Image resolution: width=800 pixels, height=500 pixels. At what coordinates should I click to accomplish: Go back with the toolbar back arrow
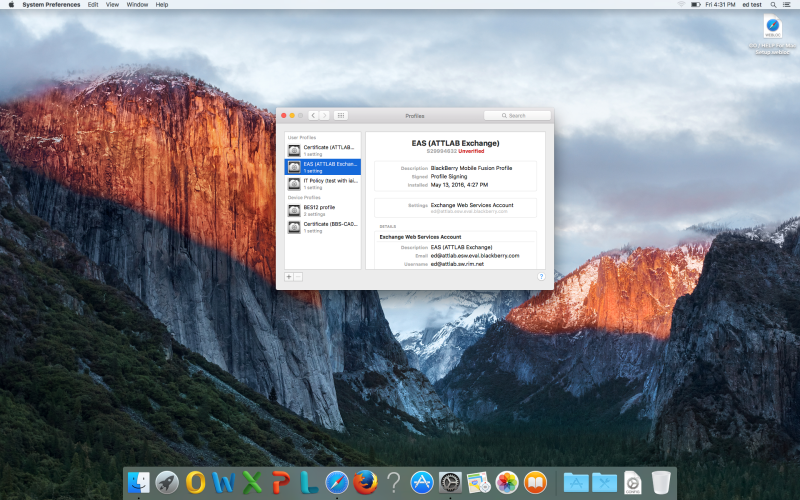click(313, 116)
